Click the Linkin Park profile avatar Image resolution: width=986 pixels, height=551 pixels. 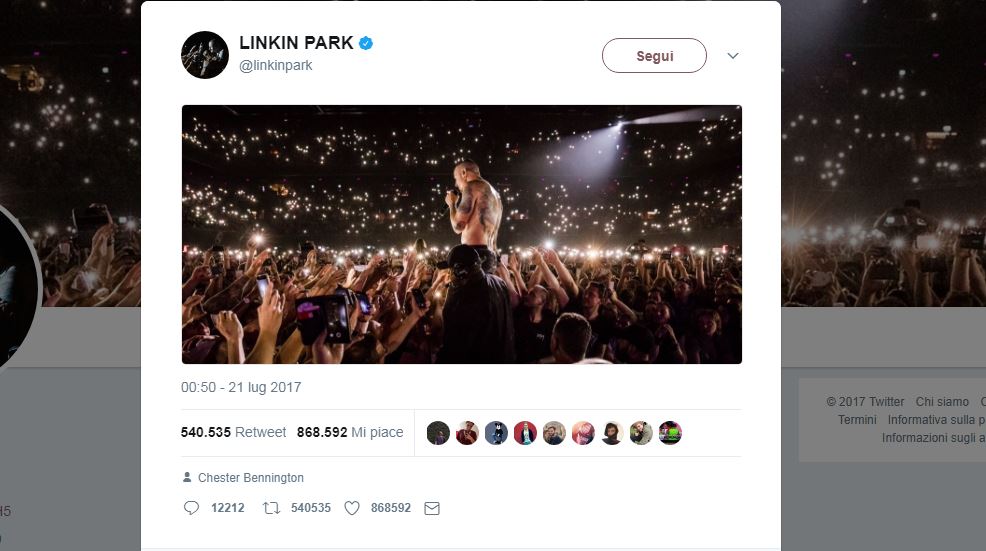[205, 55]
